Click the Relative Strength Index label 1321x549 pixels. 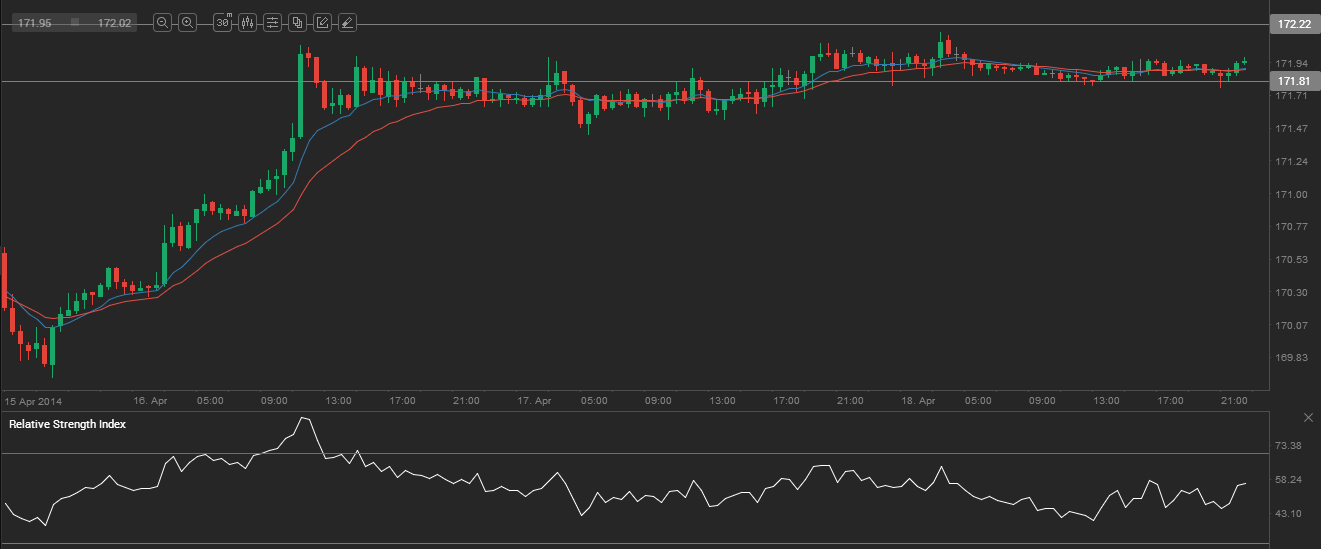[67, 424]
